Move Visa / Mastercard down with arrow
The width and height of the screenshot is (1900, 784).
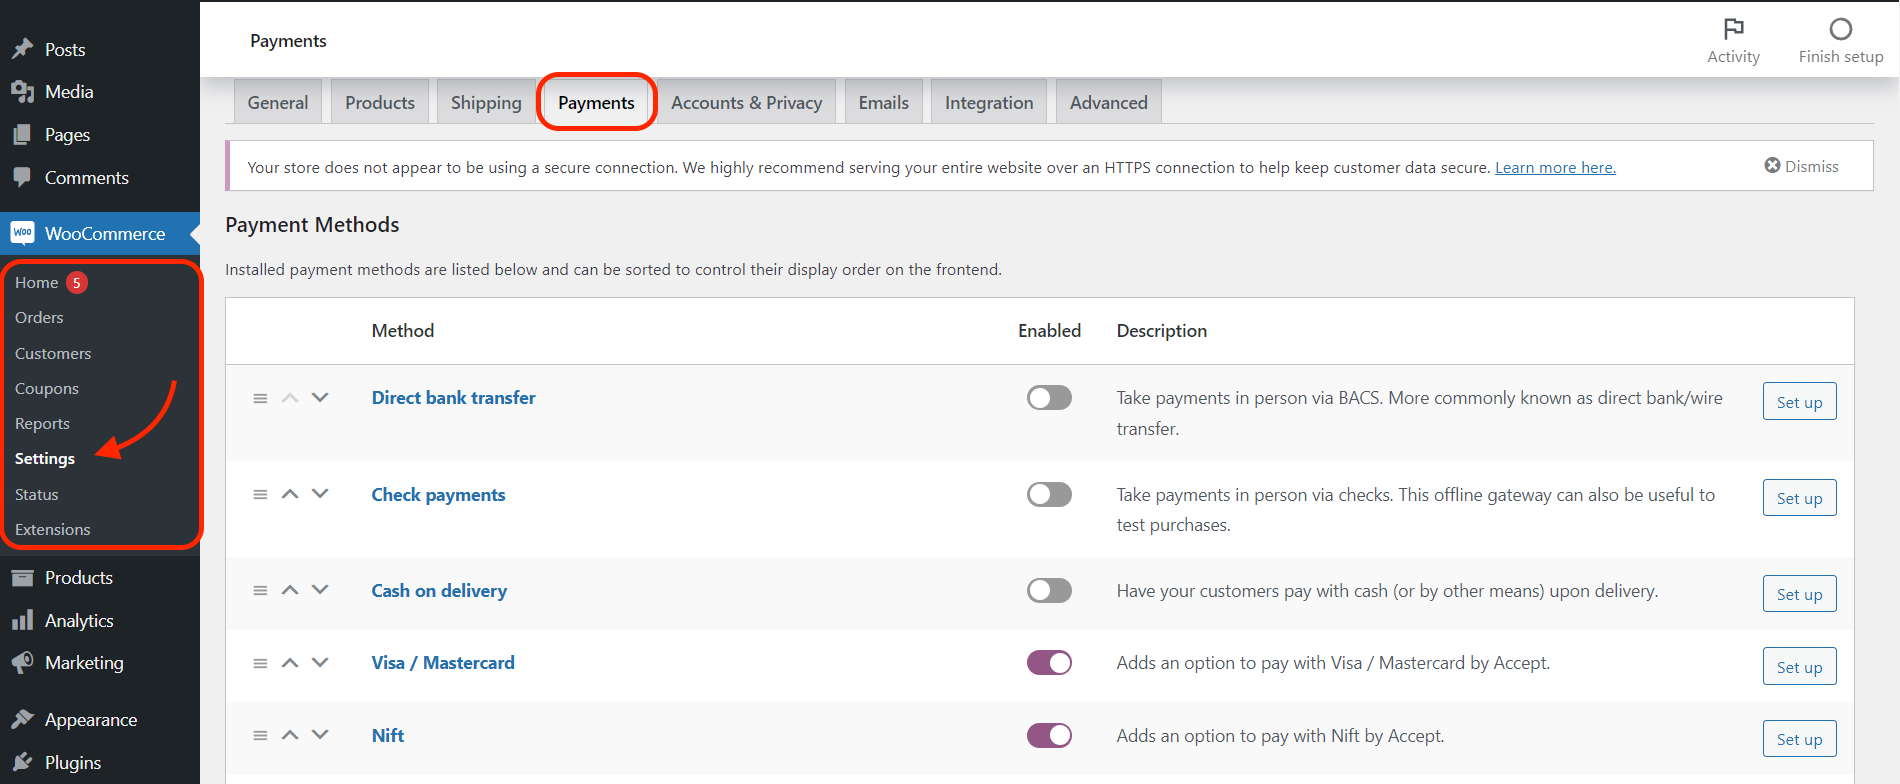click(320, 662)
